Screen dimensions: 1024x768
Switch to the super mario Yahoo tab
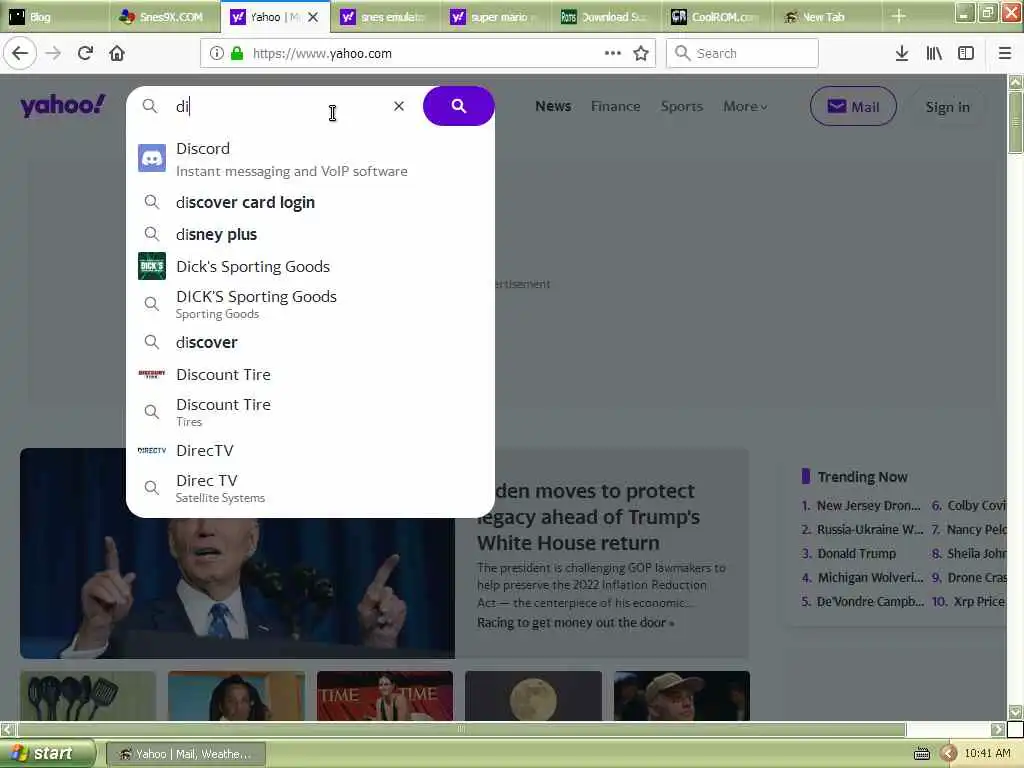tap(496, 17)
